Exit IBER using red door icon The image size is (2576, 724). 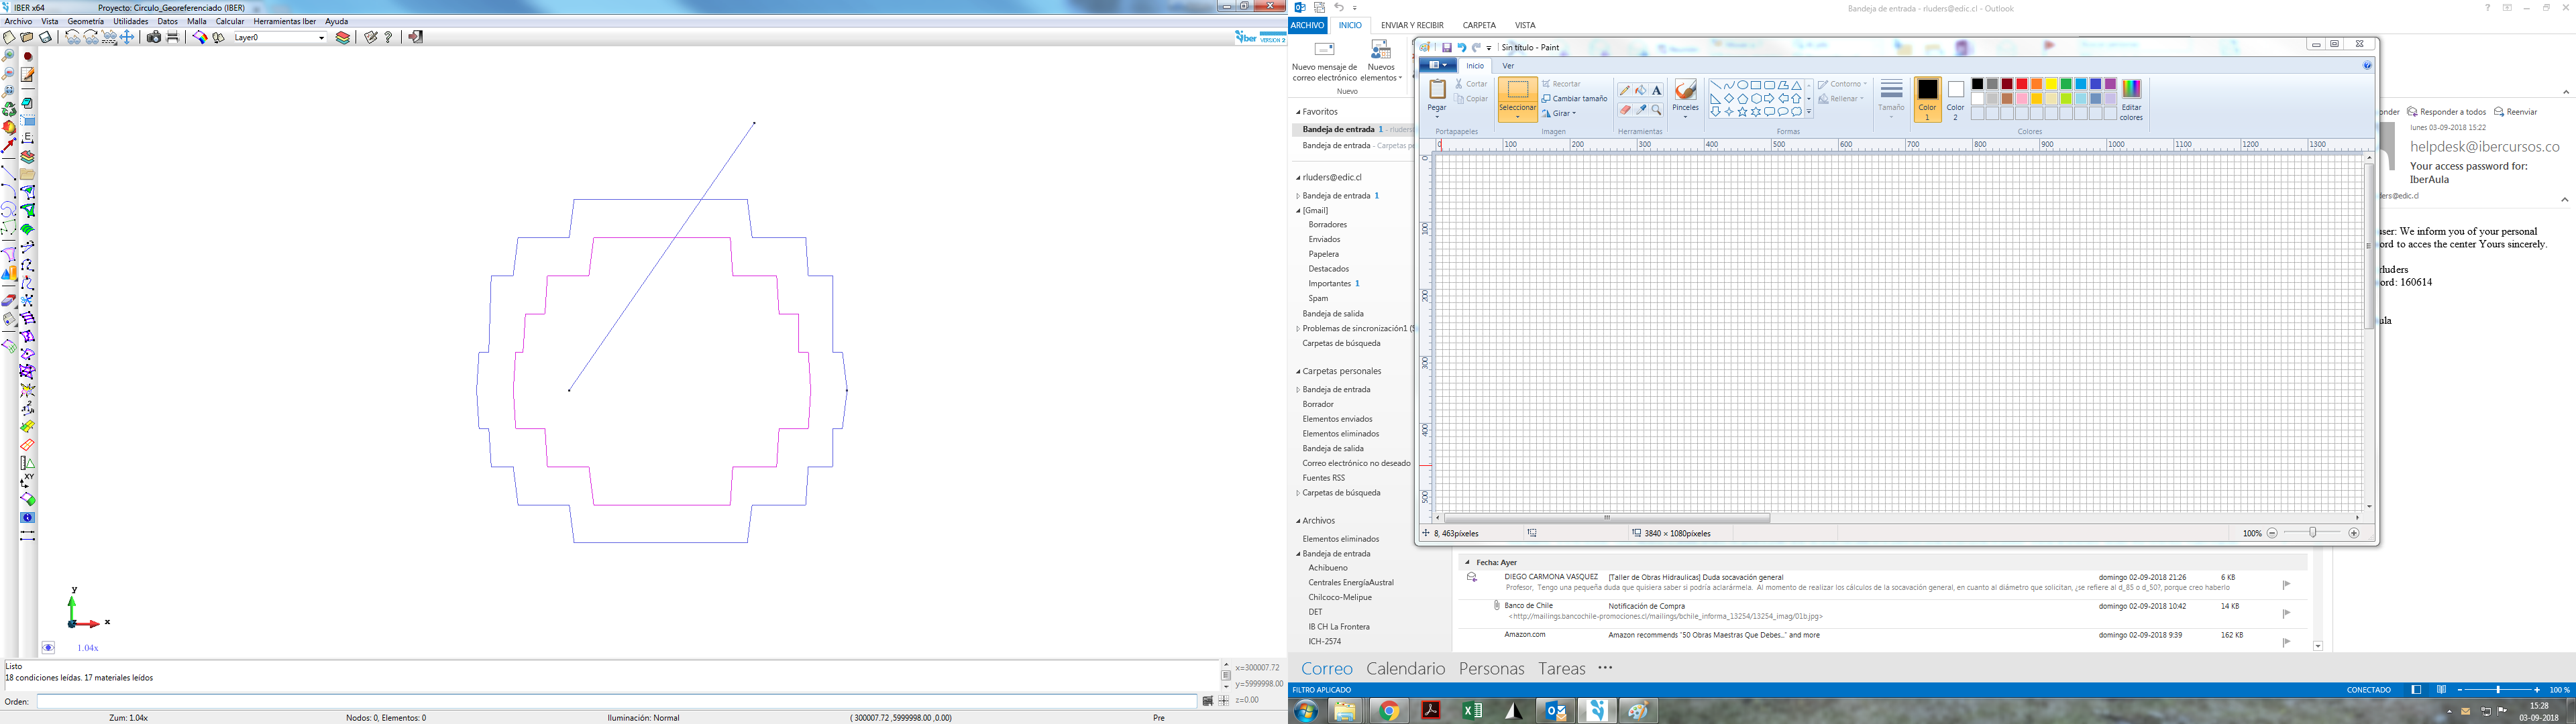(416, 37)
